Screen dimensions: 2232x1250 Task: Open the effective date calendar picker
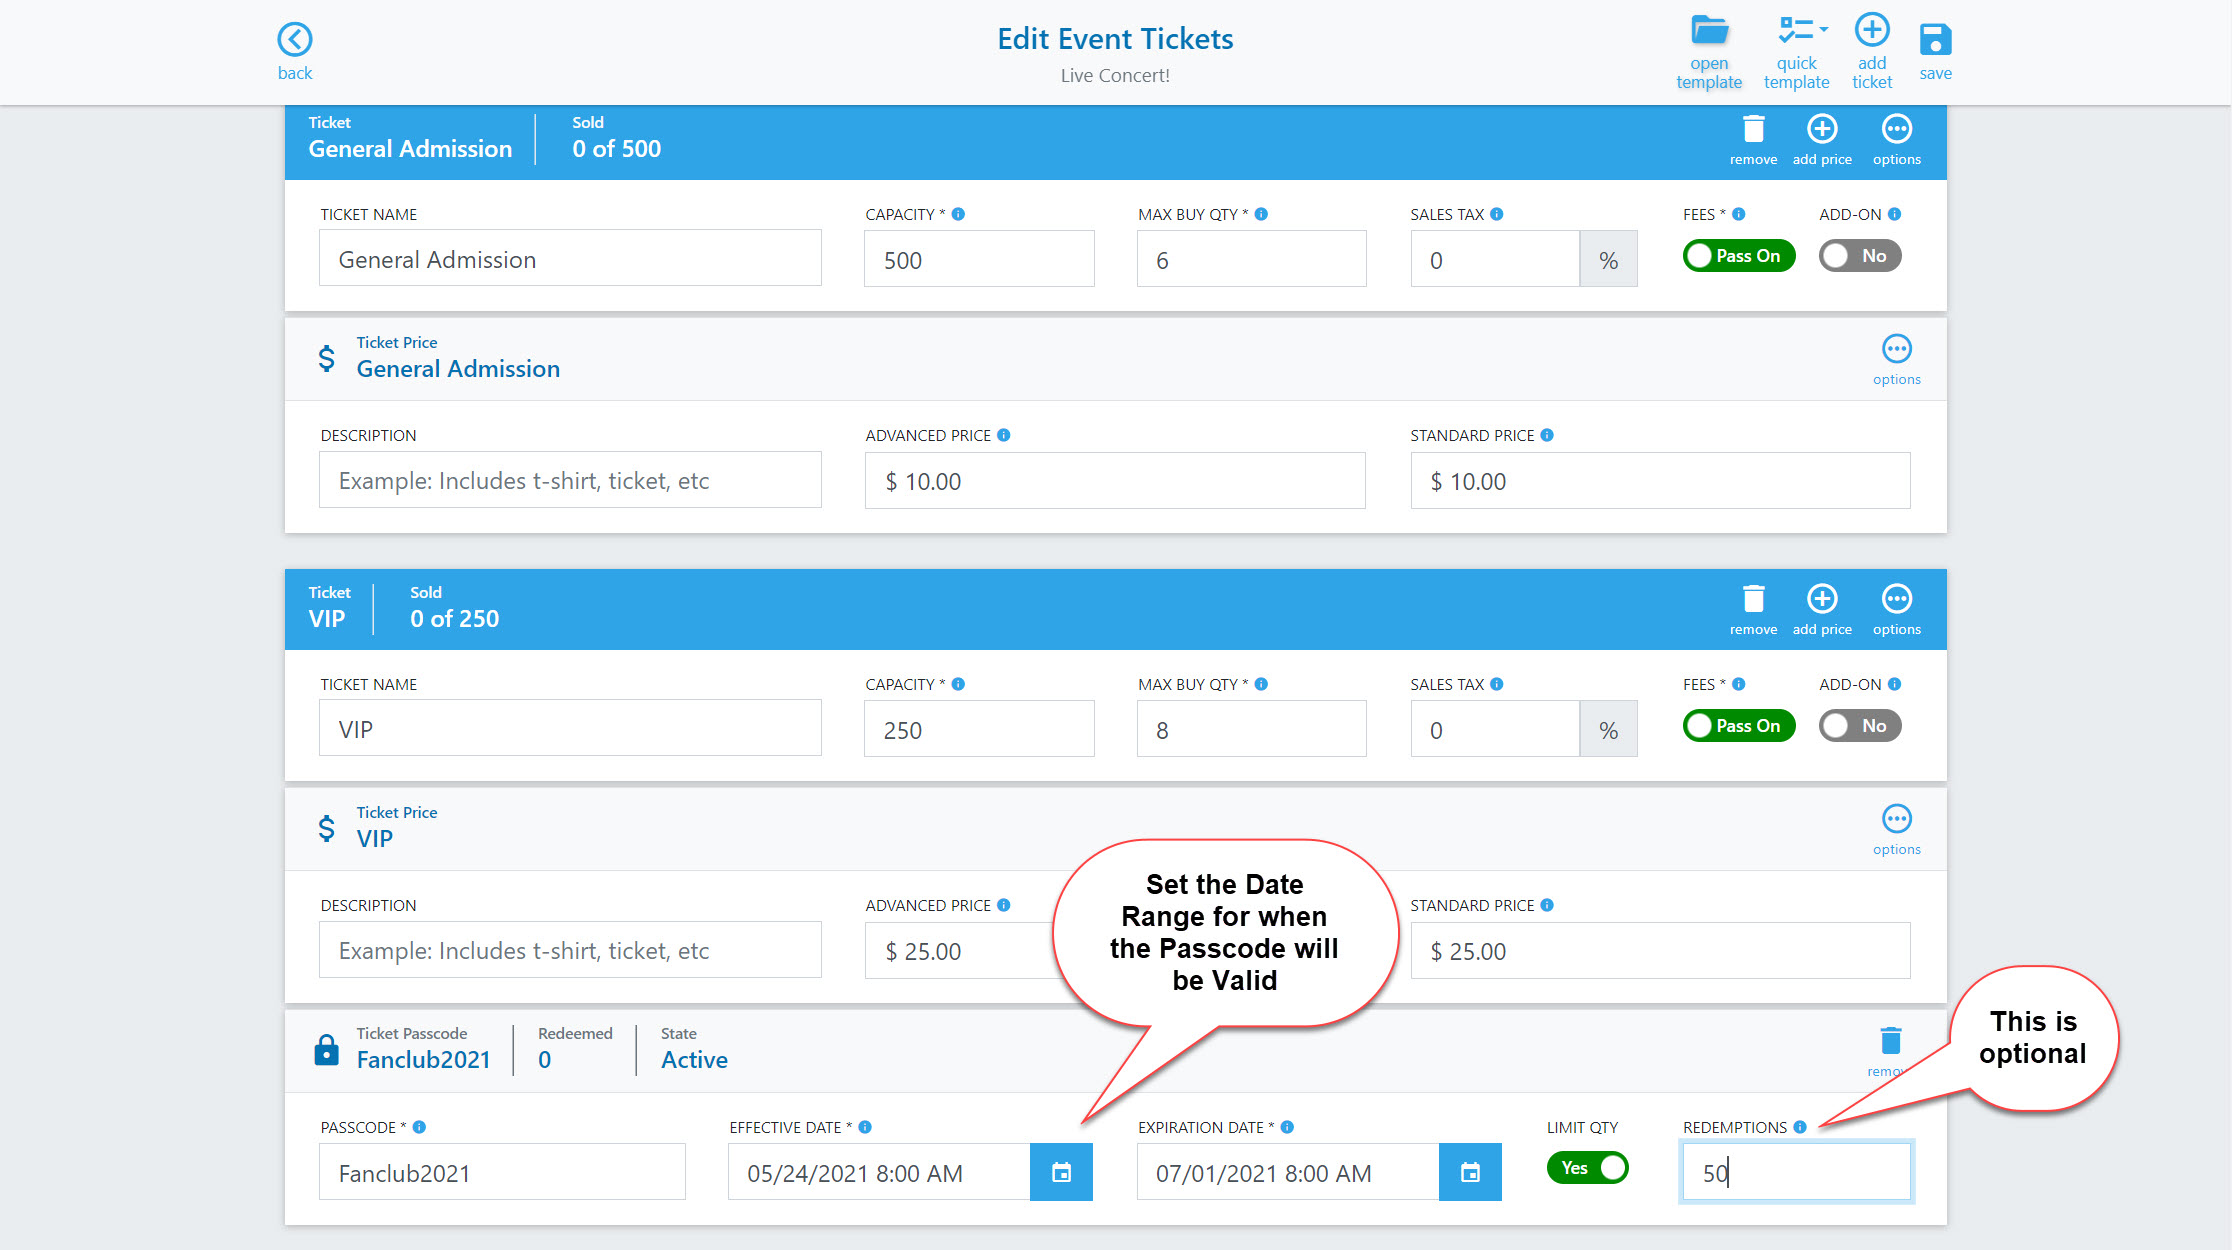(1061, 1172)
